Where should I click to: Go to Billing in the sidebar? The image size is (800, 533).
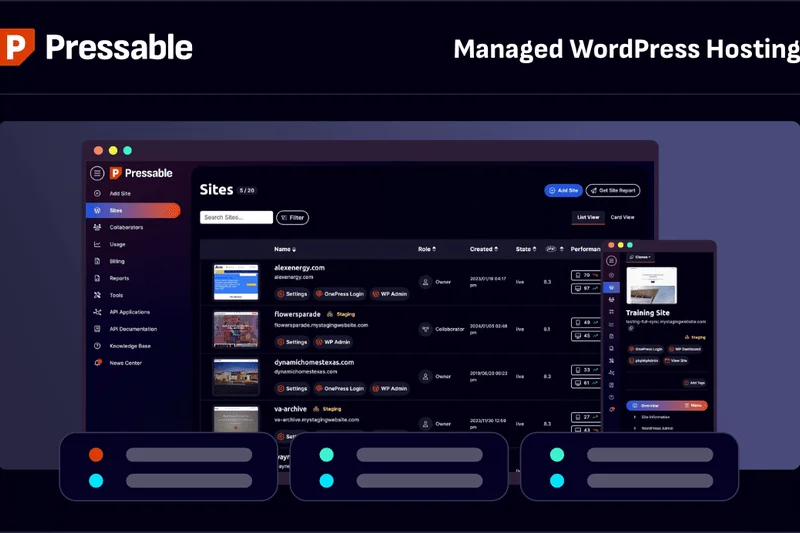(x=117, y=261)
